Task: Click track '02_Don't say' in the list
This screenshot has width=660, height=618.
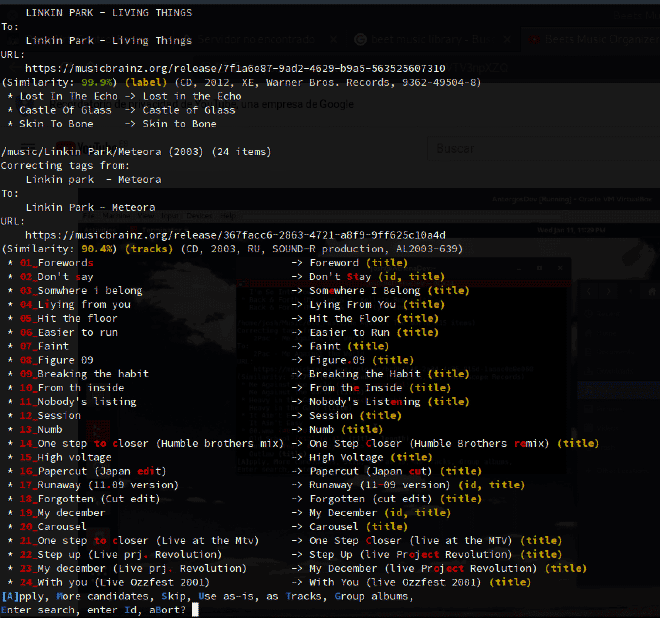Action: click(56, 277)
